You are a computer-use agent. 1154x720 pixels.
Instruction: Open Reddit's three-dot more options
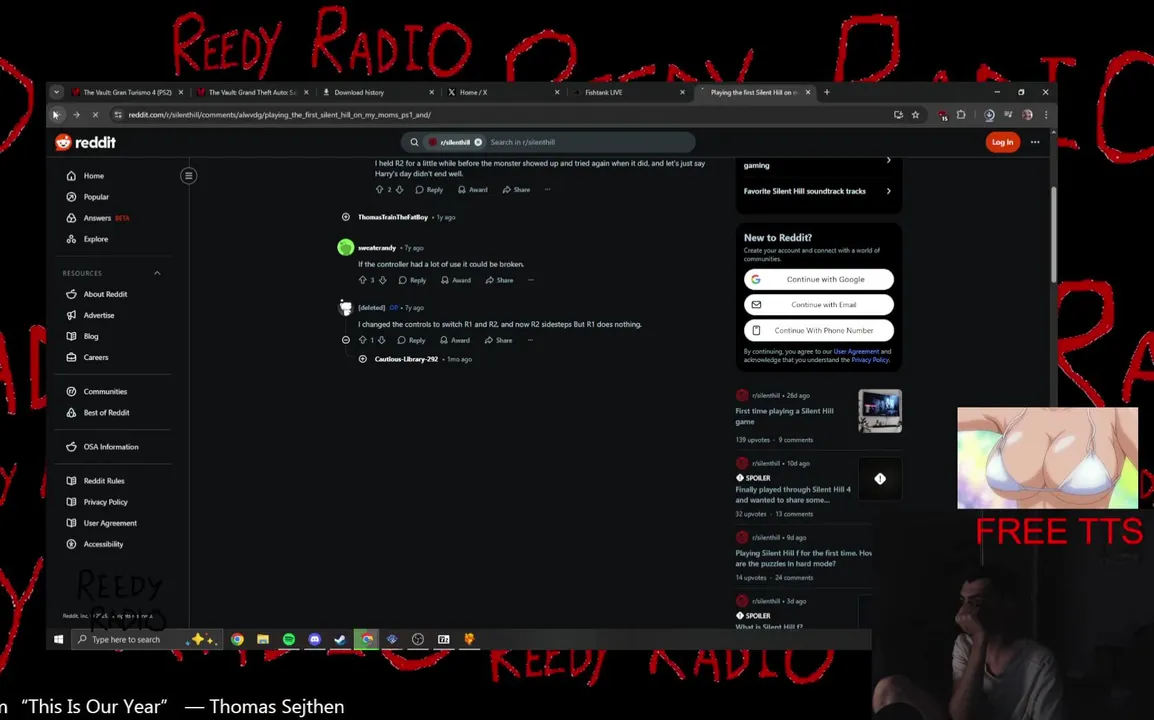[1035, 142]
